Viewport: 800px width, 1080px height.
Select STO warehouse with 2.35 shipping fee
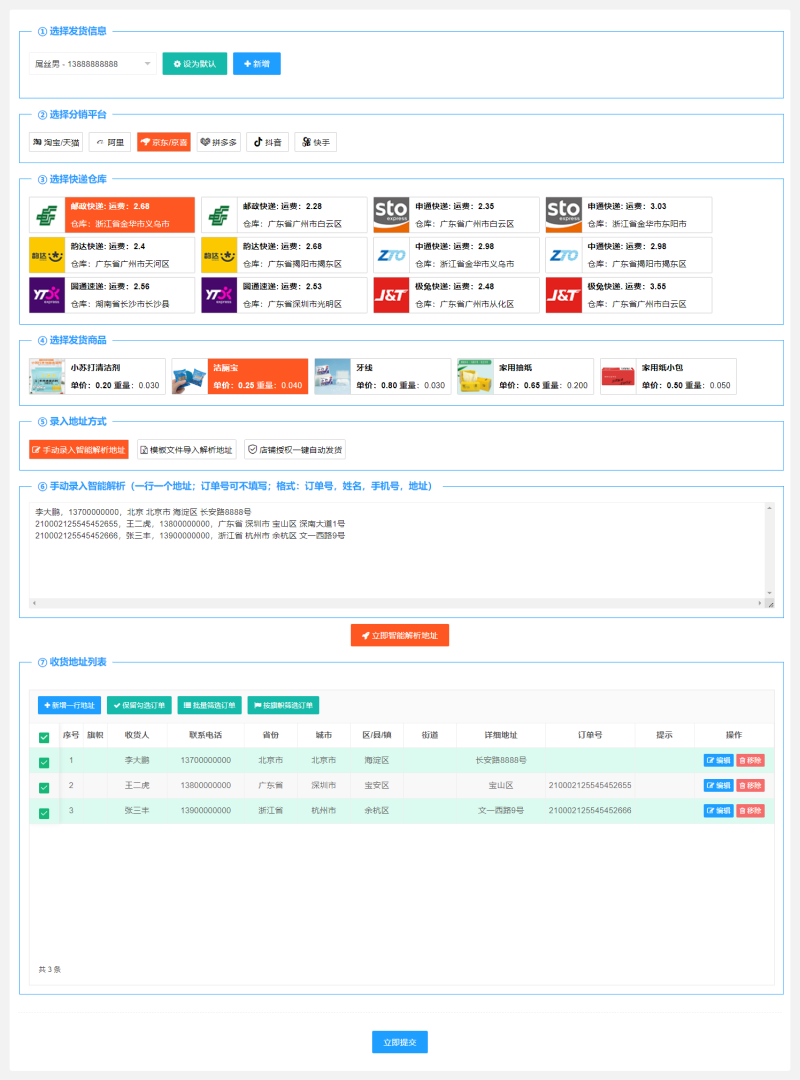[x=455, y=214]
